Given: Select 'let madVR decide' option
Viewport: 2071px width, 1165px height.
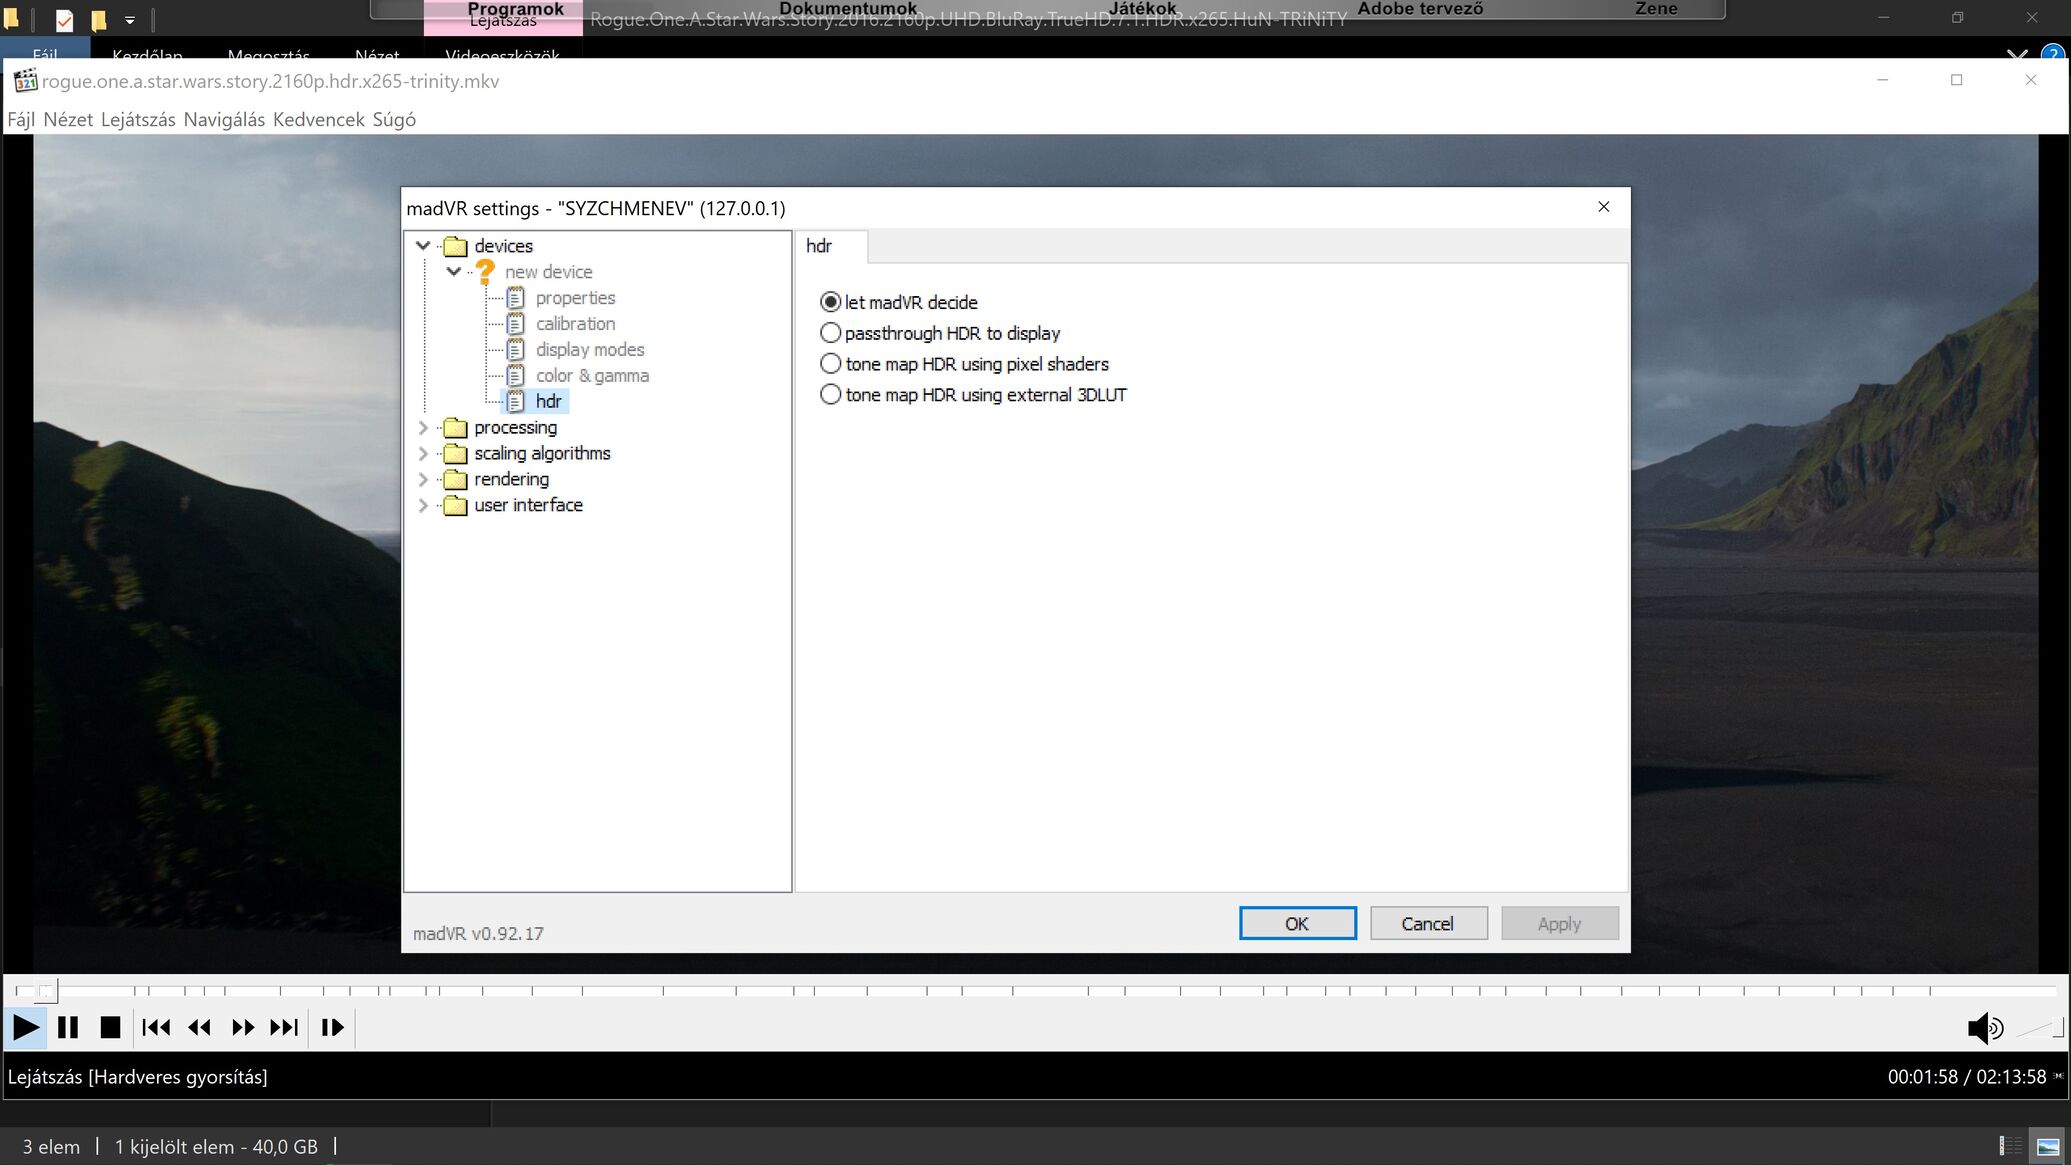Looking at the screenshot, I should [x=898, y=302].
